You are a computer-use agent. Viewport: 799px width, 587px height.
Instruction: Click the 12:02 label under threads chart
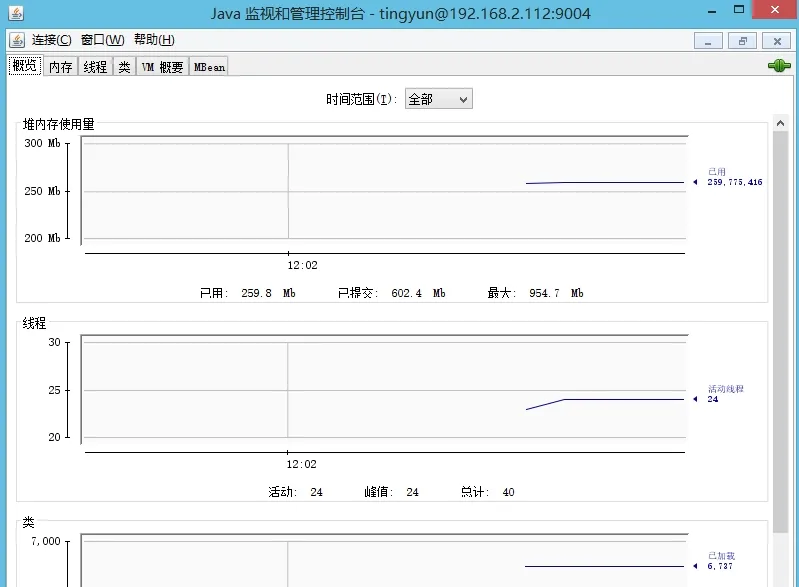pyautogui.click(x=301, y=464)
